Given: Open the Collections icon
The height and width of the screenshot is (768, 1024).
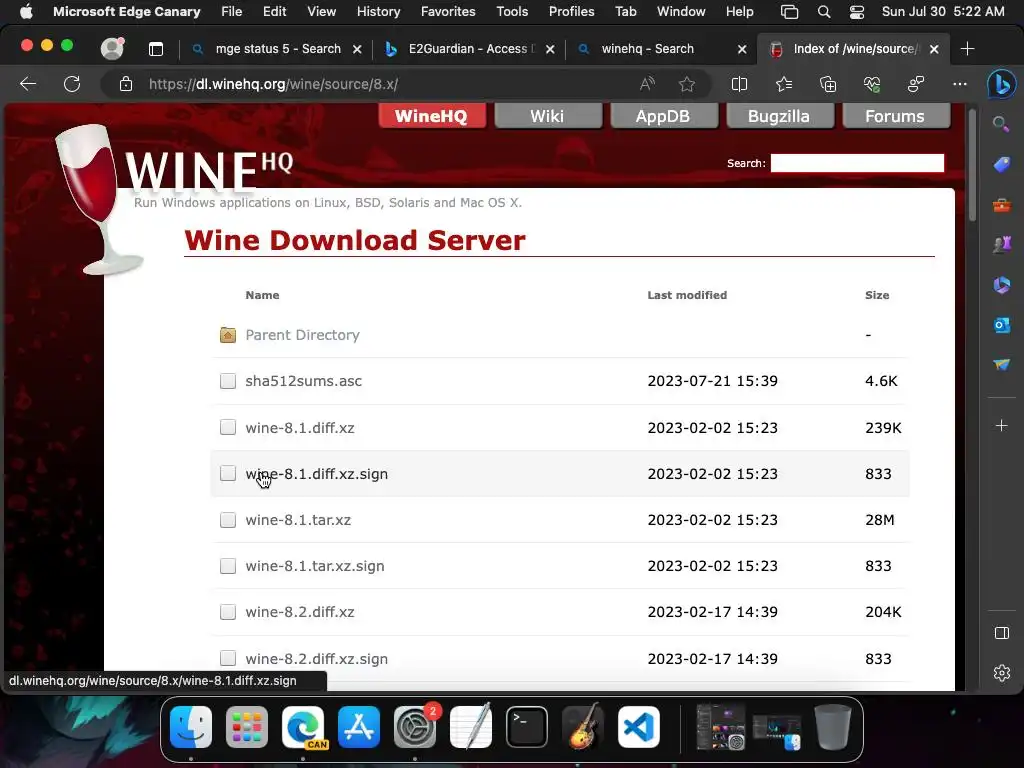Looking at the screenshot, I should [828, 84].
